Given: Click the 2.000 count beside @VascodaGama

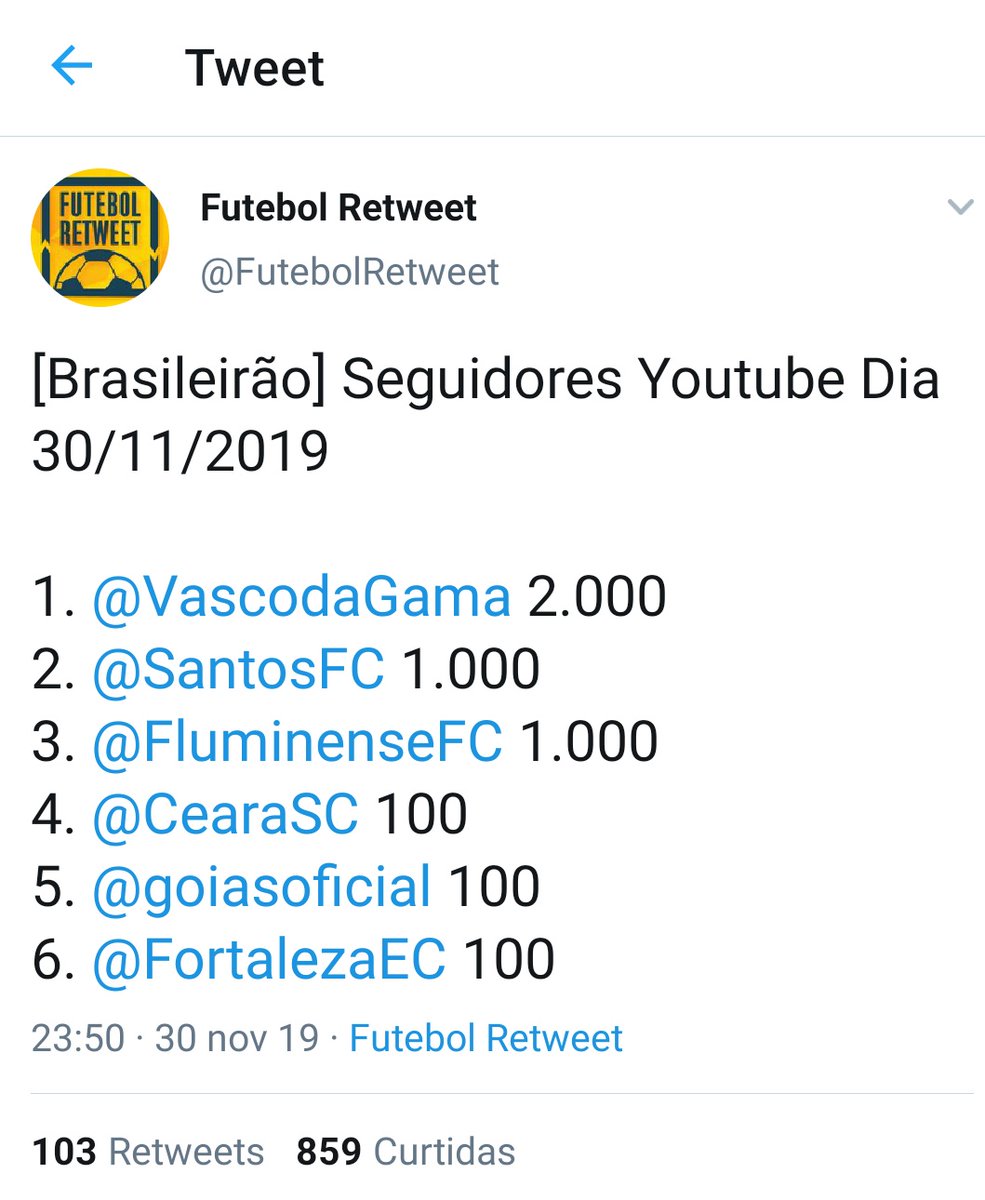Looking at the screenshot, I should (596, 597).
